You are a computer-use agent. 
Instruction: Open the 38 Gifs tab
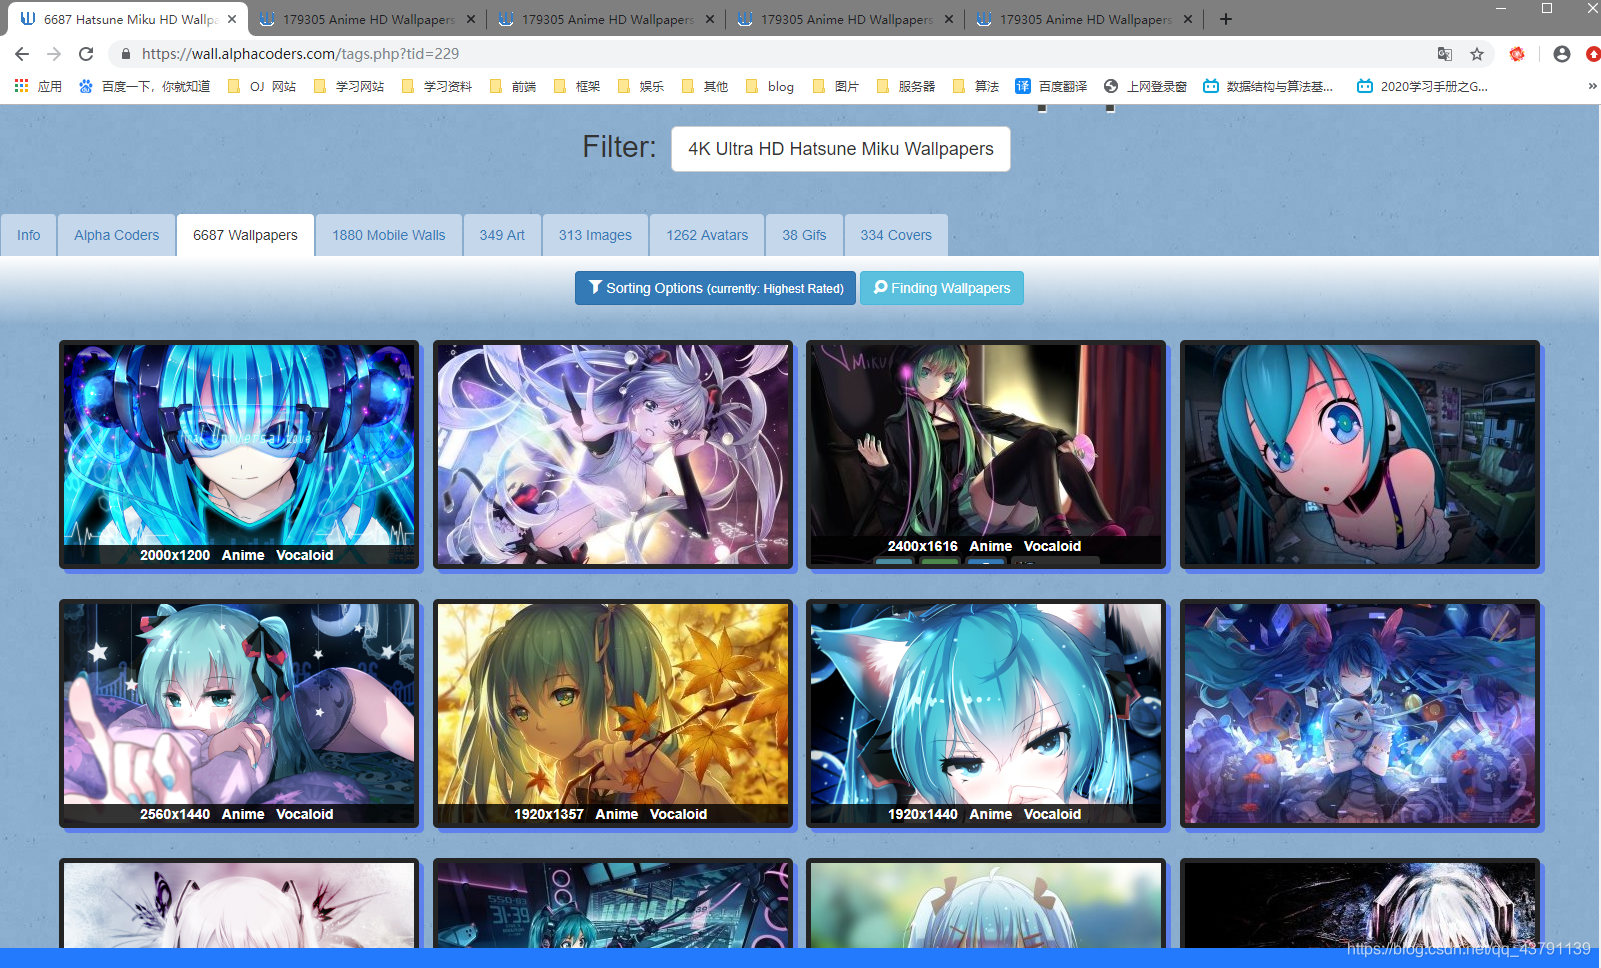(x=804, y=235)
